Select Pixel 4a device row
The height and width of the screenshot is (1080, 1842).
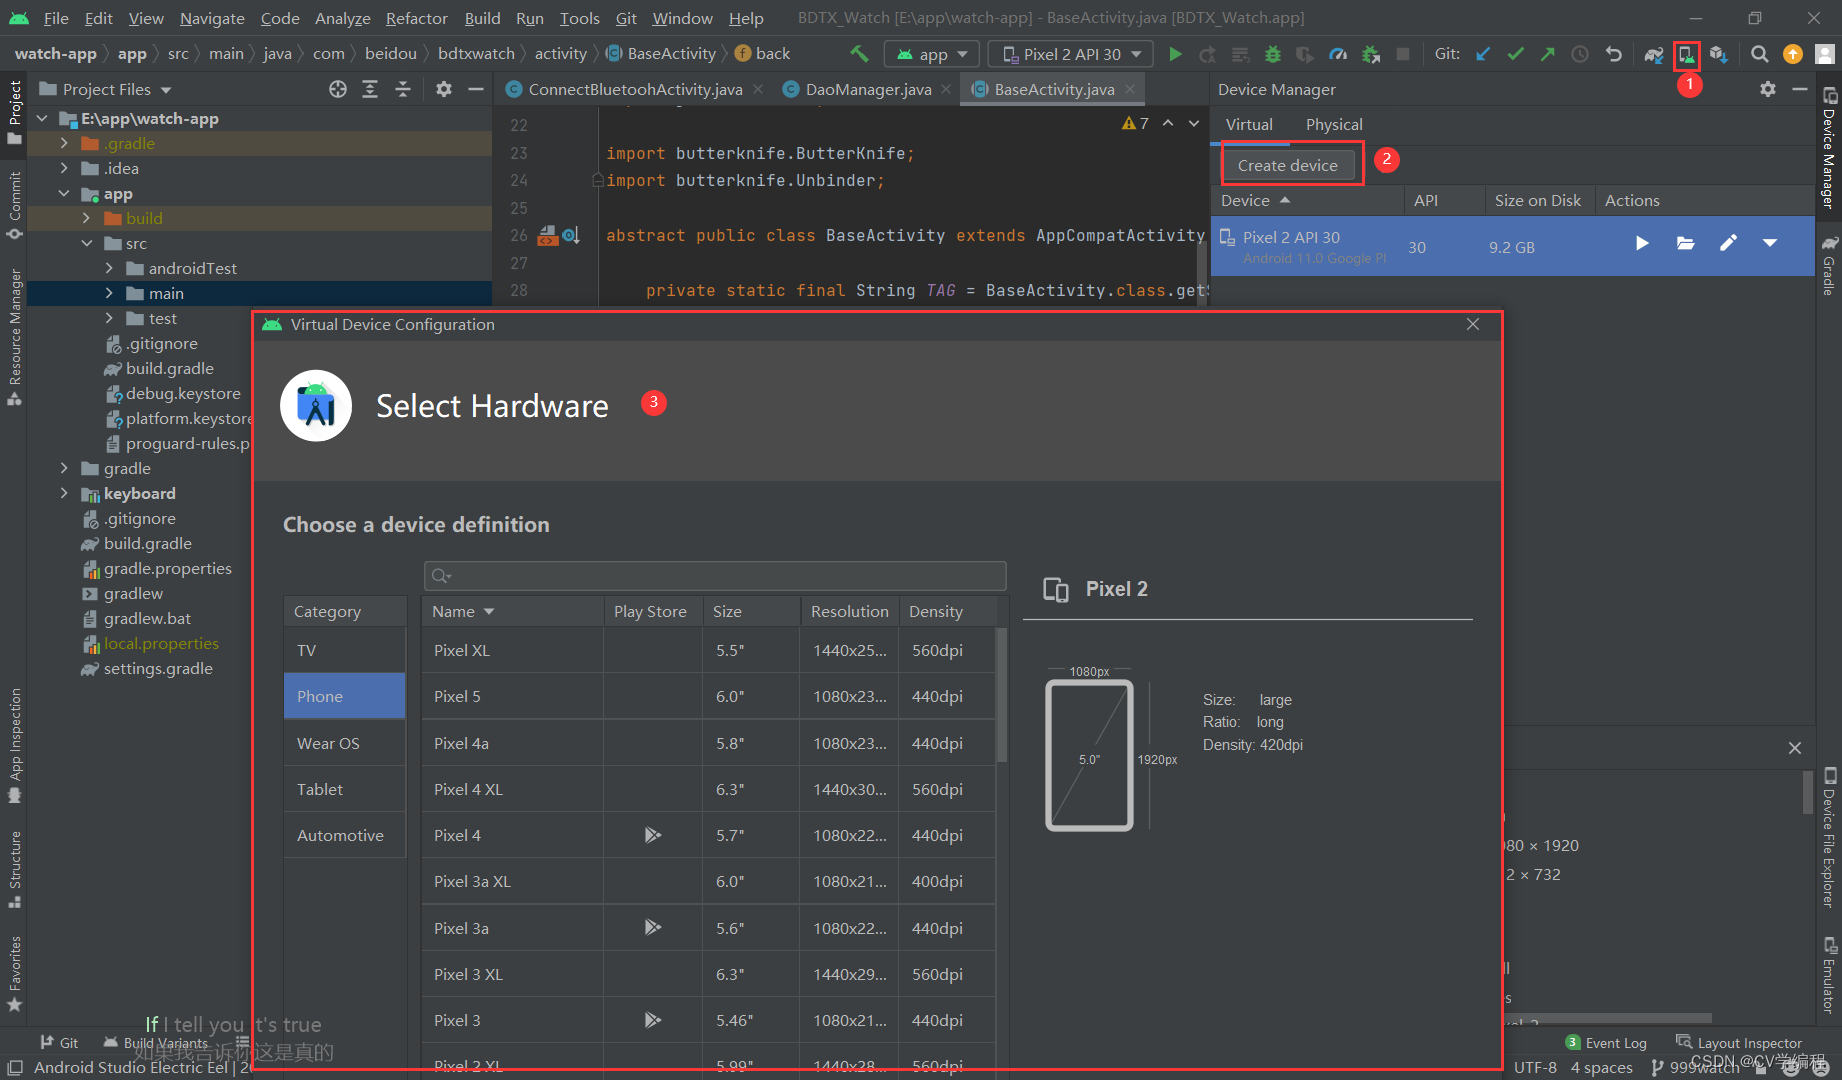[708, 743]
